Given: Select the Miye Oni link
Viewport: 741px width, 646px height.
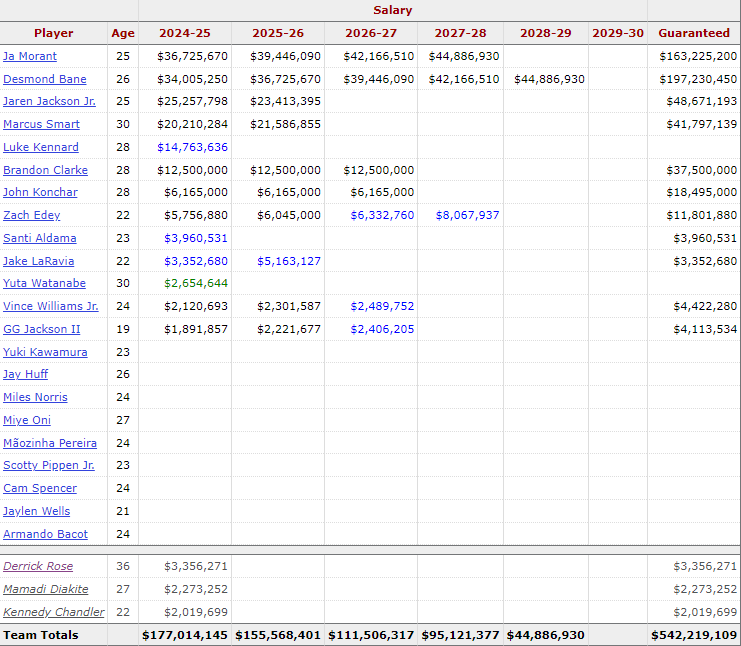Looking at the screenshot, I should [x=27, y=420].
